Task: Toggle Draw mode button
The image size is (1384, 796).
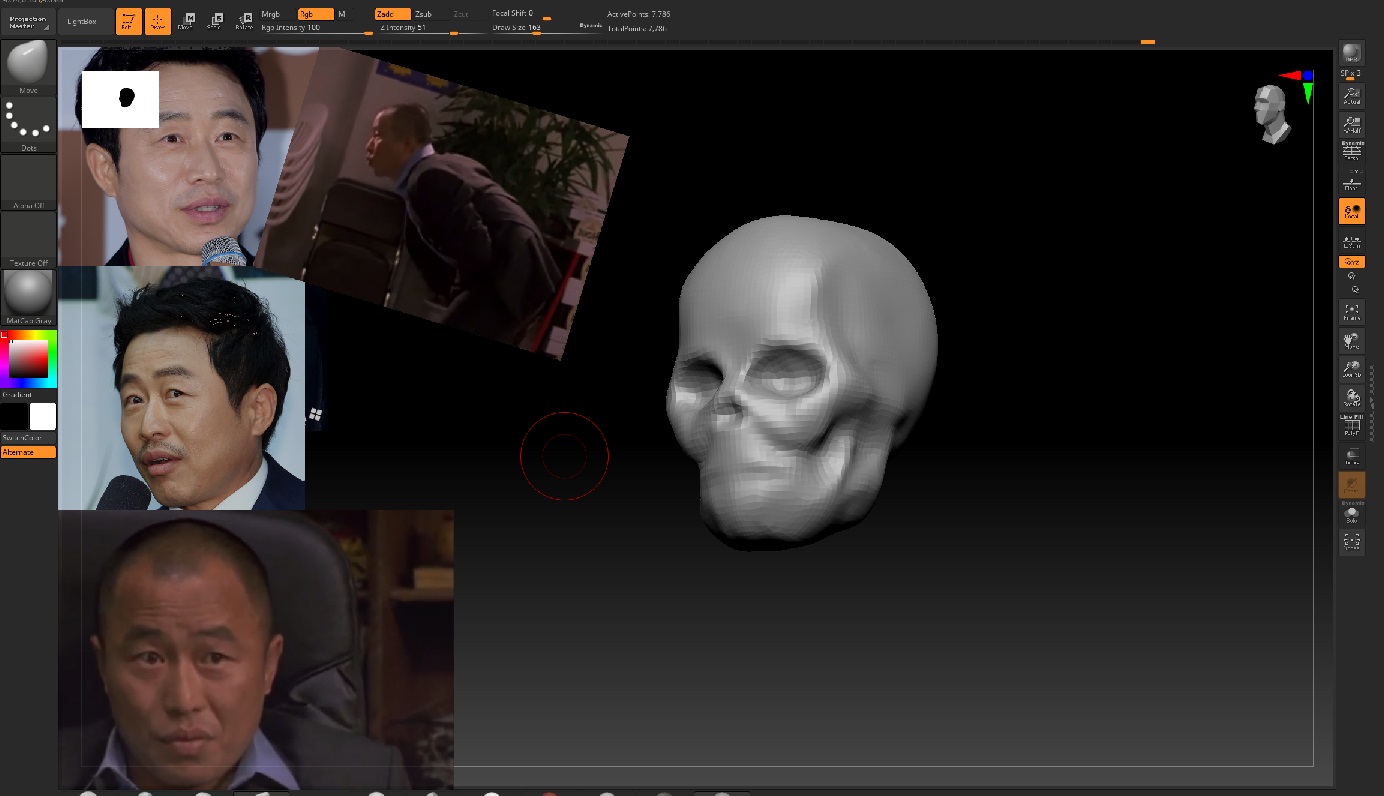Action: point(158,21)
